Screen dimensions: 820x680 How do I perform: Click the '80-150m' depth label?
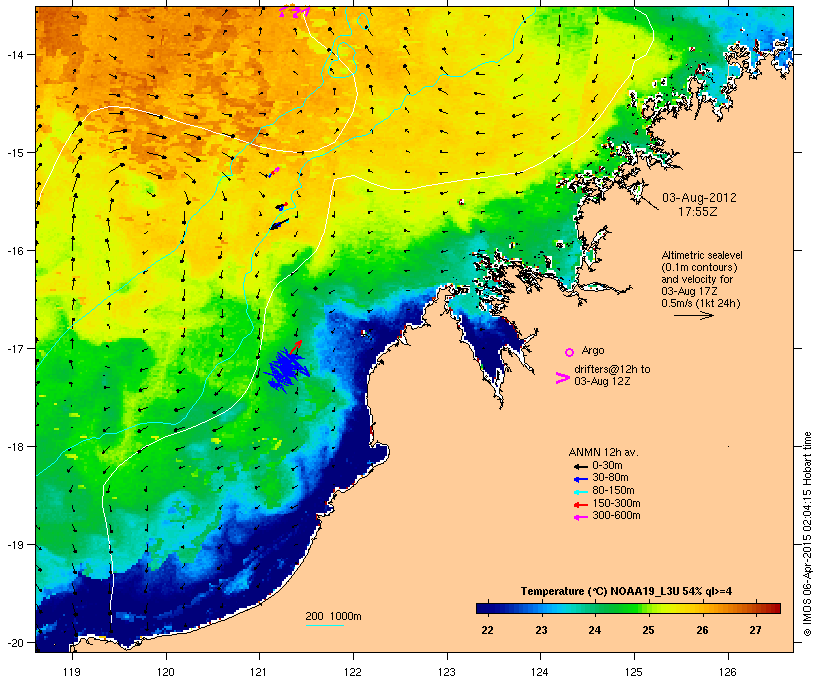613,491
